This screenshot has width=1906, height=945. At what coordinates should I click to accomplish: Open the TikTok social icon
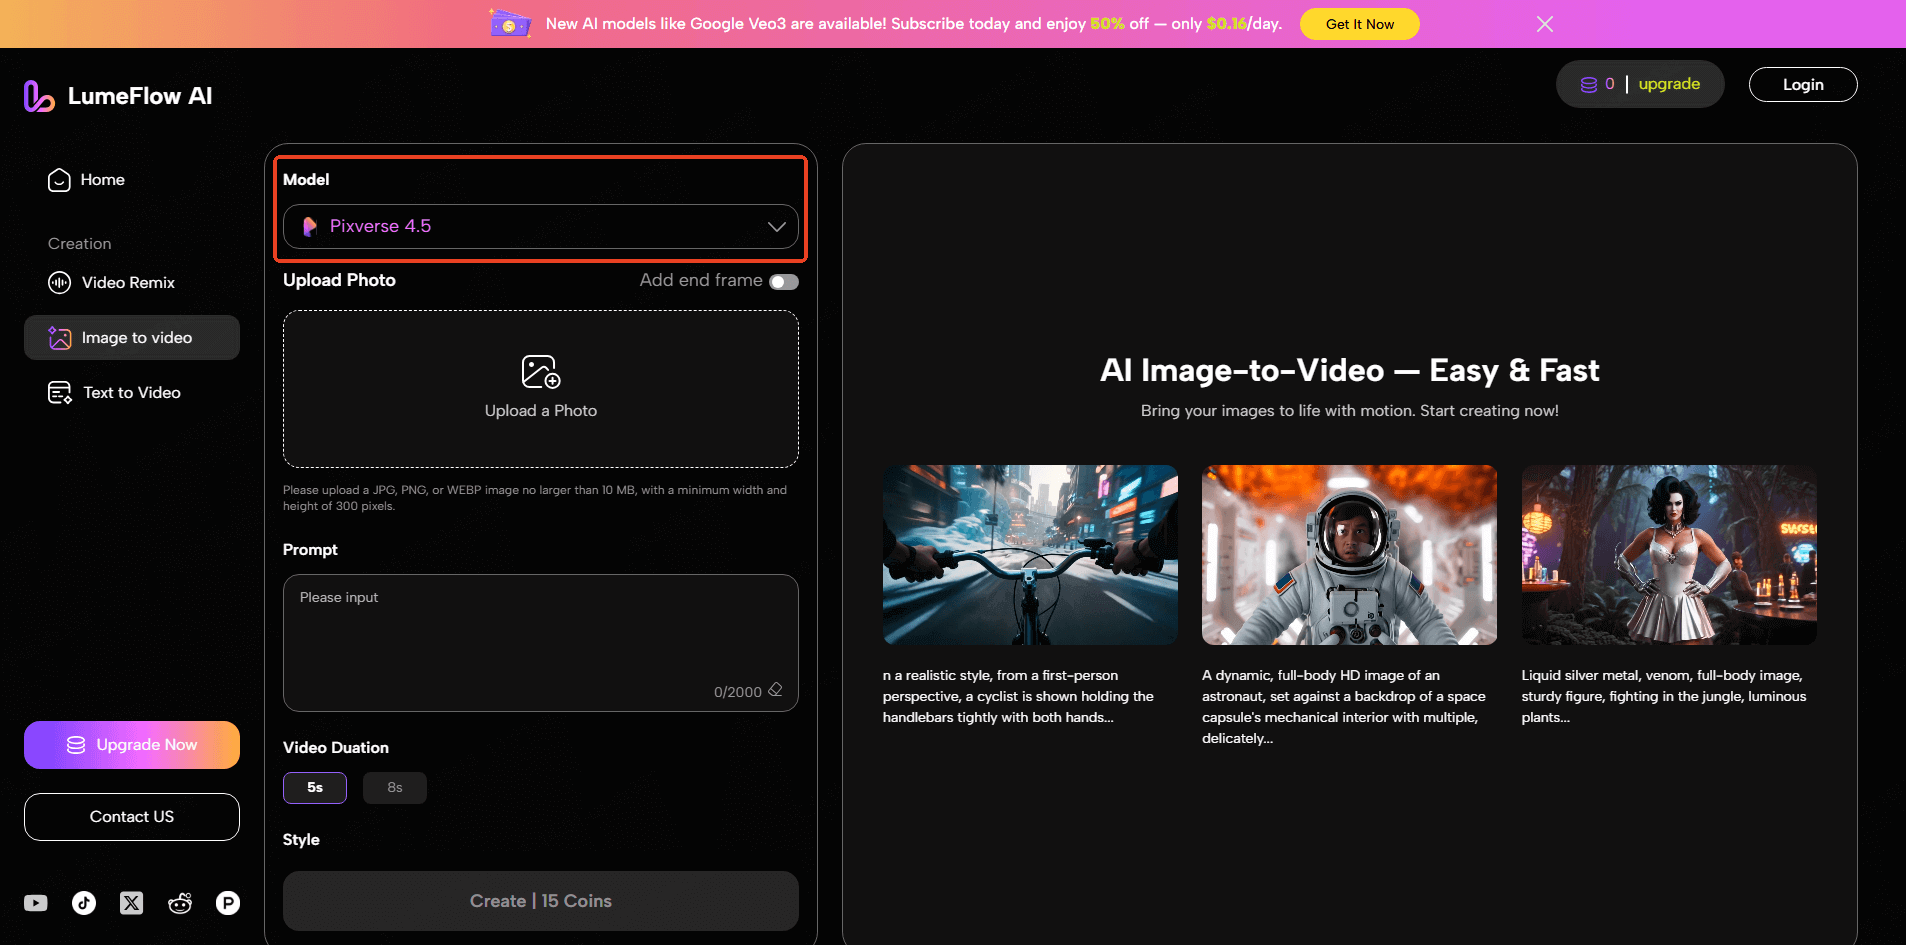coord(84,903)
